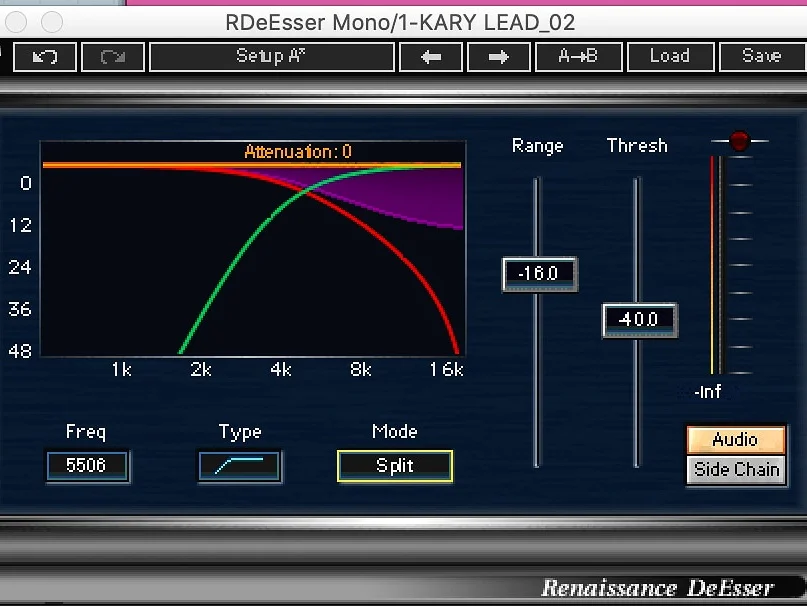Open the Setup A preset menu
The image size is (807, 606).
[x=272, y=57]
